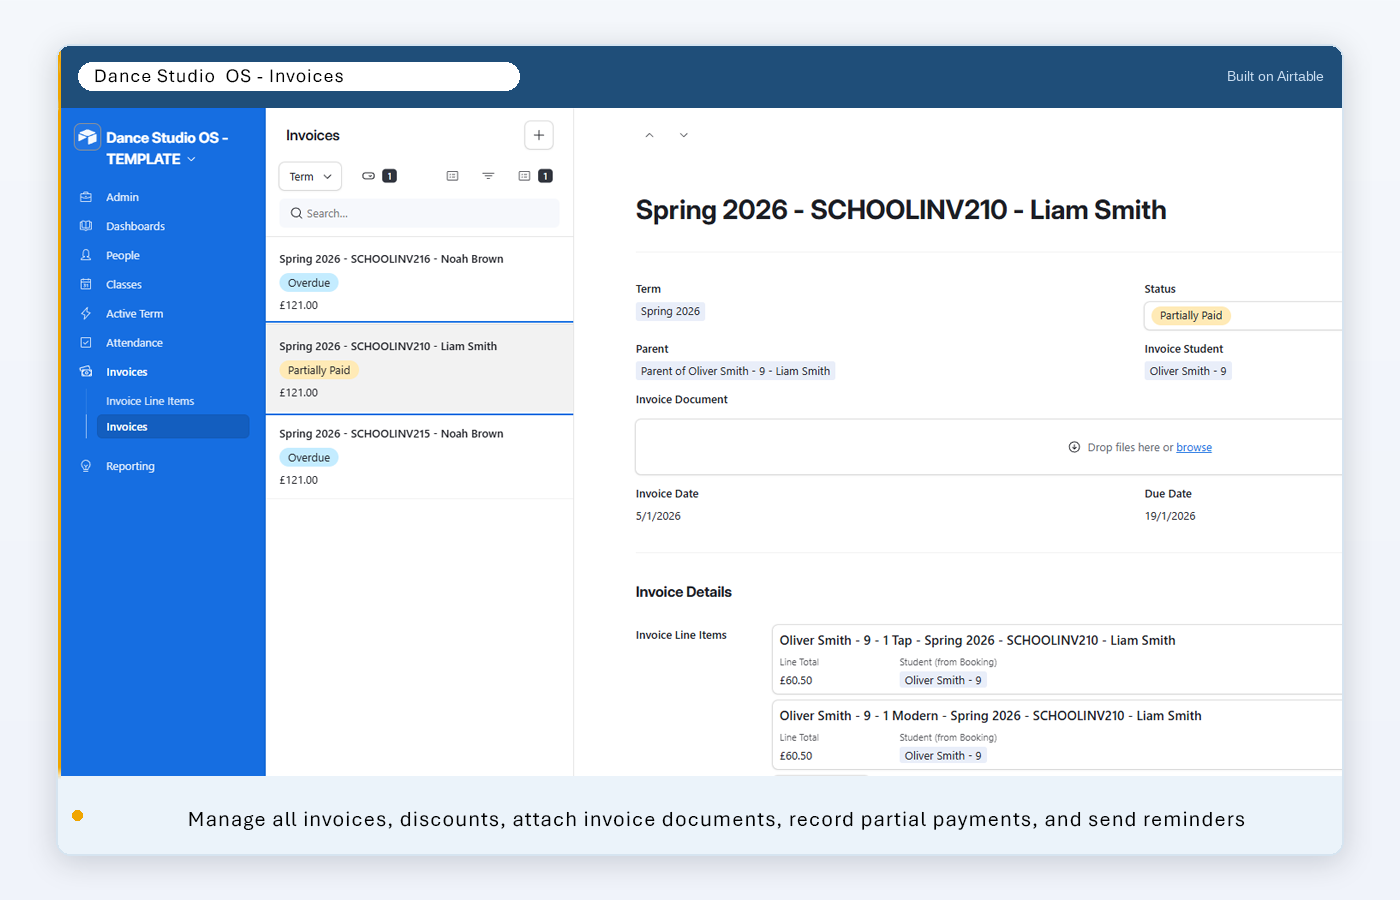Screen dimensions: 1400x900
Task: Click the £60.50 total in Modern line item
Action: pos(796,756)
